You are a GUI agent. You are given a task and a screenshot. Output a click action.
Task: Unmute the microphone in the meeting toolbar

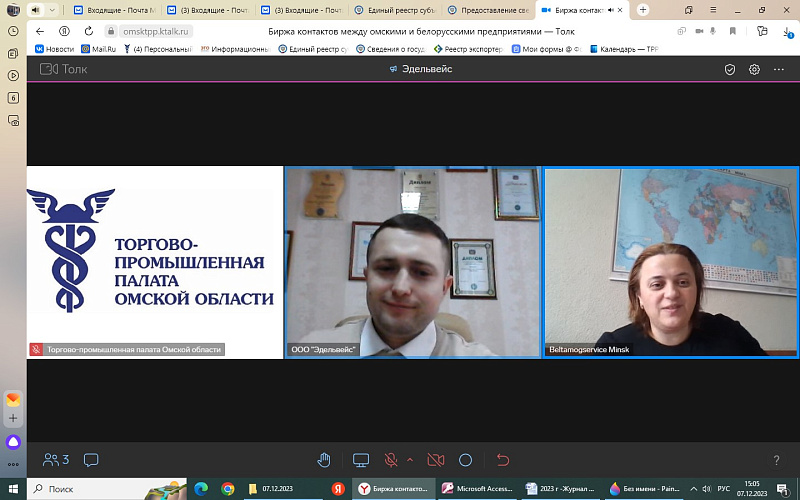tap(391, 460)
